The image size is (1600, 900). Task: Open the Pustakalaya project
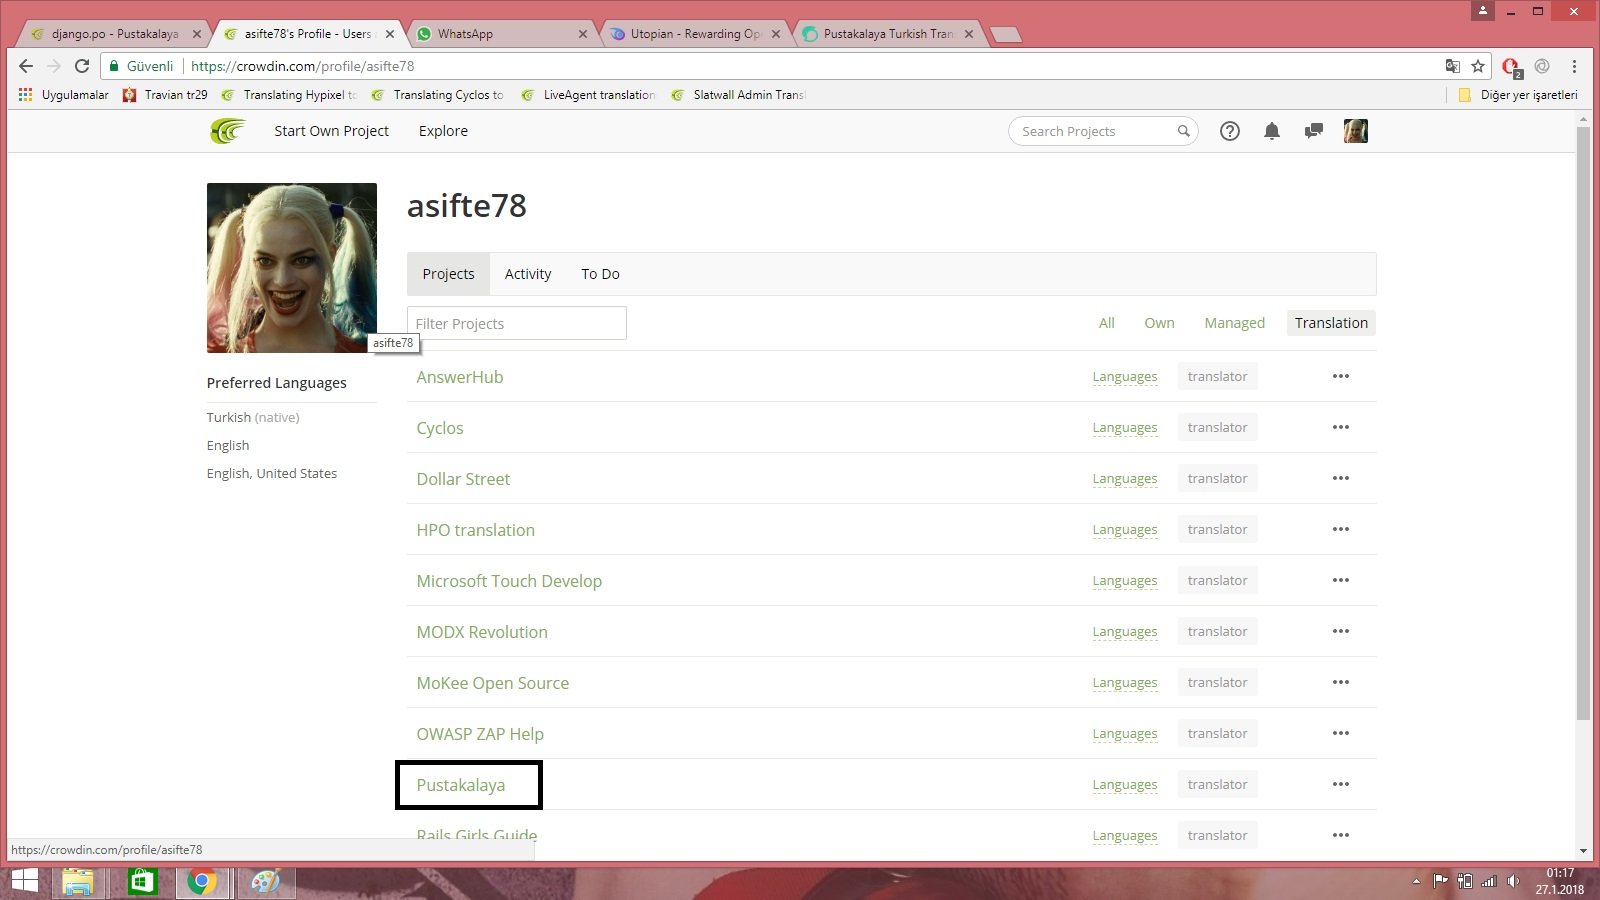461,785
